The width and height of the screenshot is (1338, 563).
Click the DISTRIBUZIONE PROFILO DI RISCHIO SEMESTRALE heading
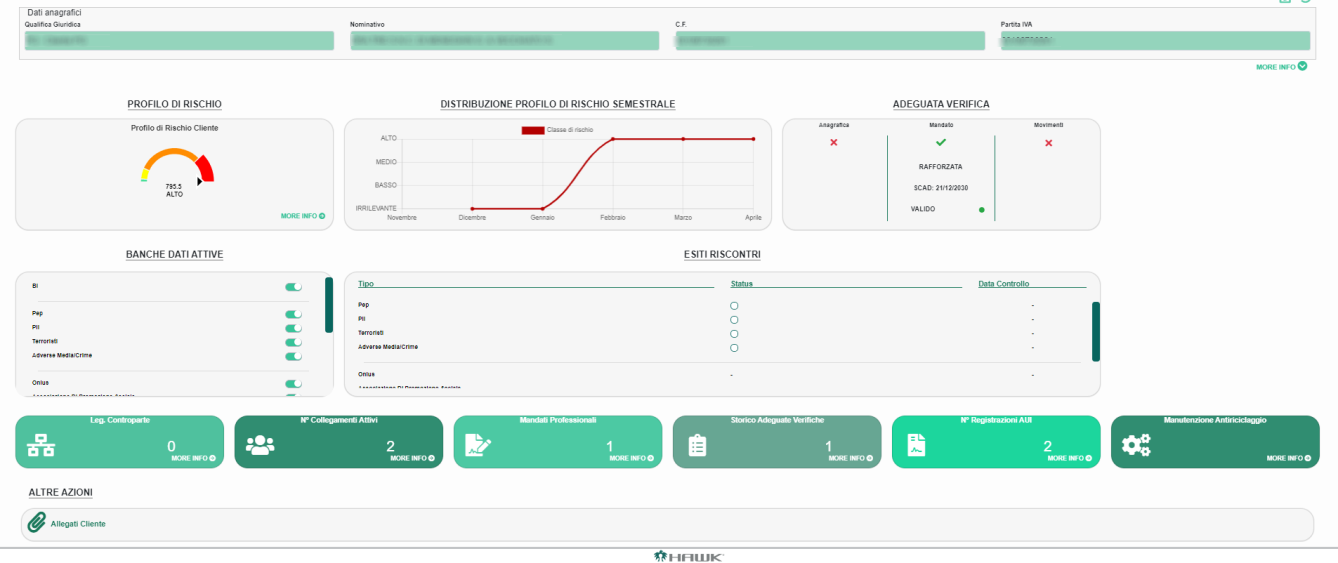pyautogui.click(x=558, y=104)
